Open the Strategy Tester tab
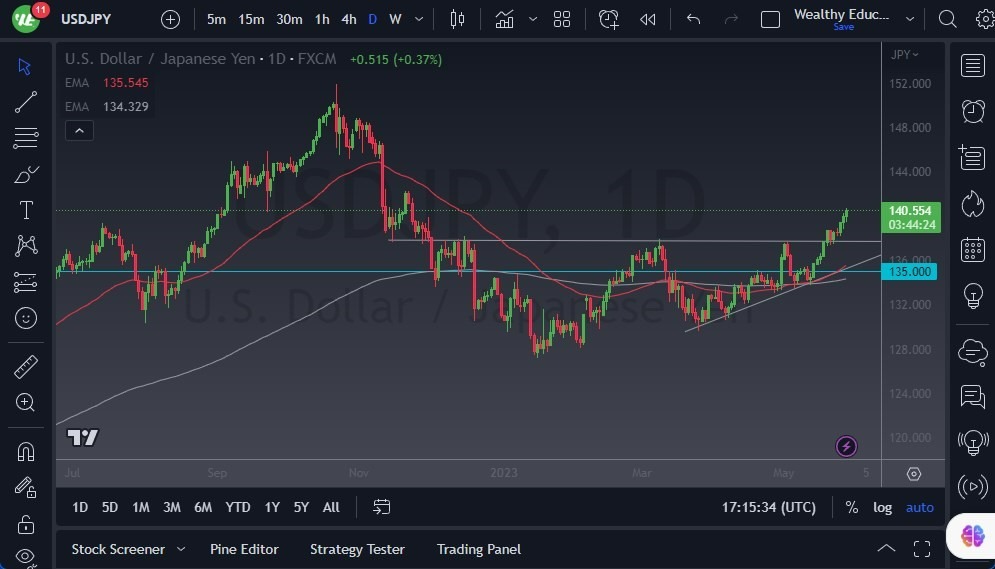 point(357,549)
